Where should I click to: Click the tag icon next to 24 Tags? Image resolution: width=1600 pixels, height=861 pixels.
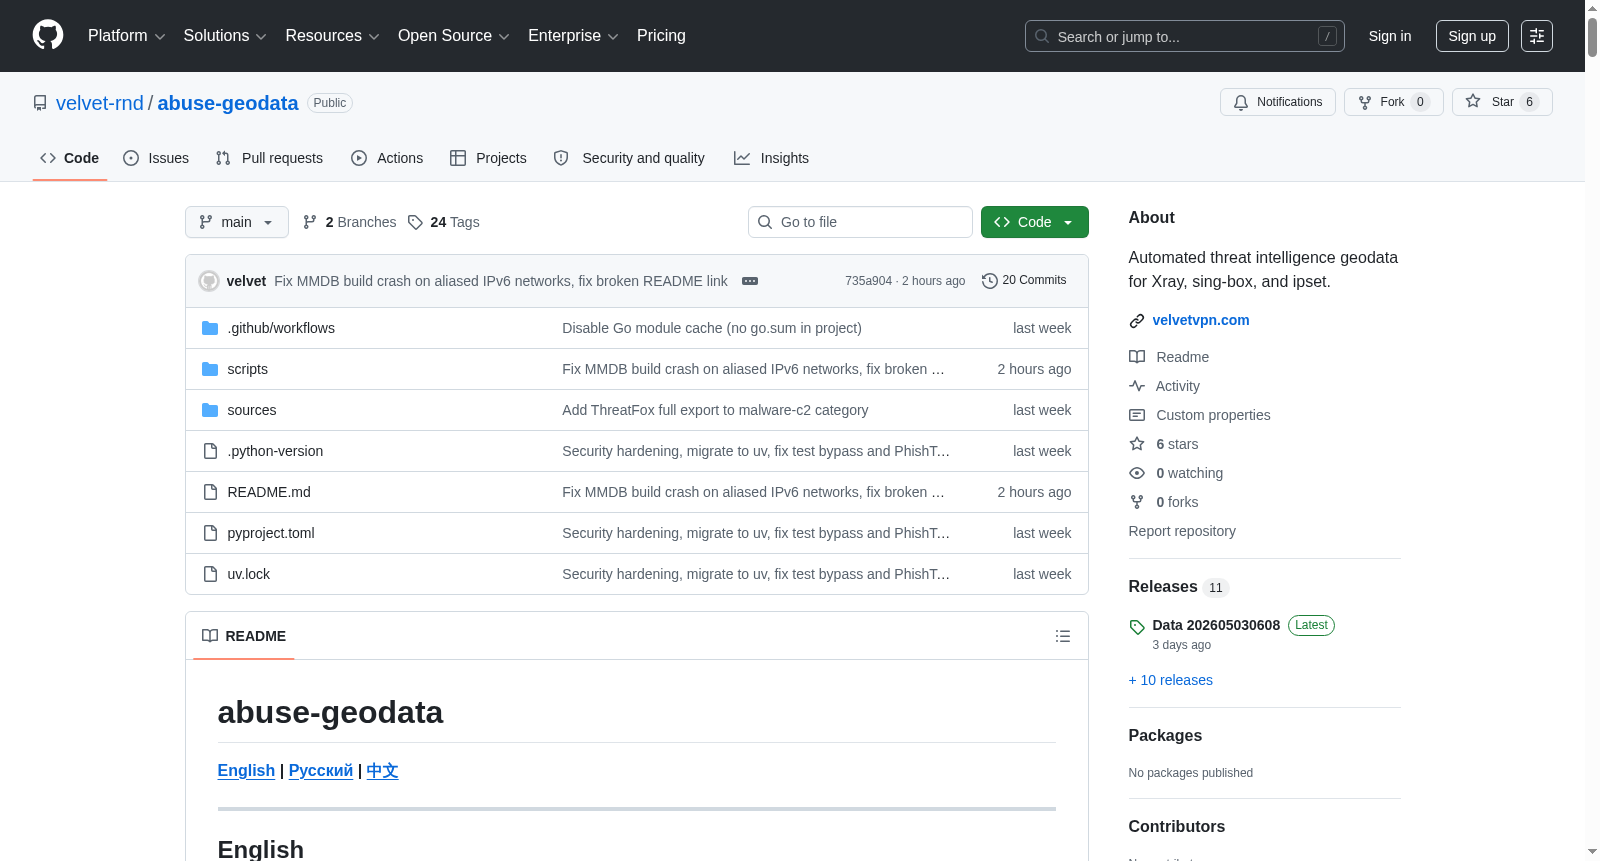[416, 222]
